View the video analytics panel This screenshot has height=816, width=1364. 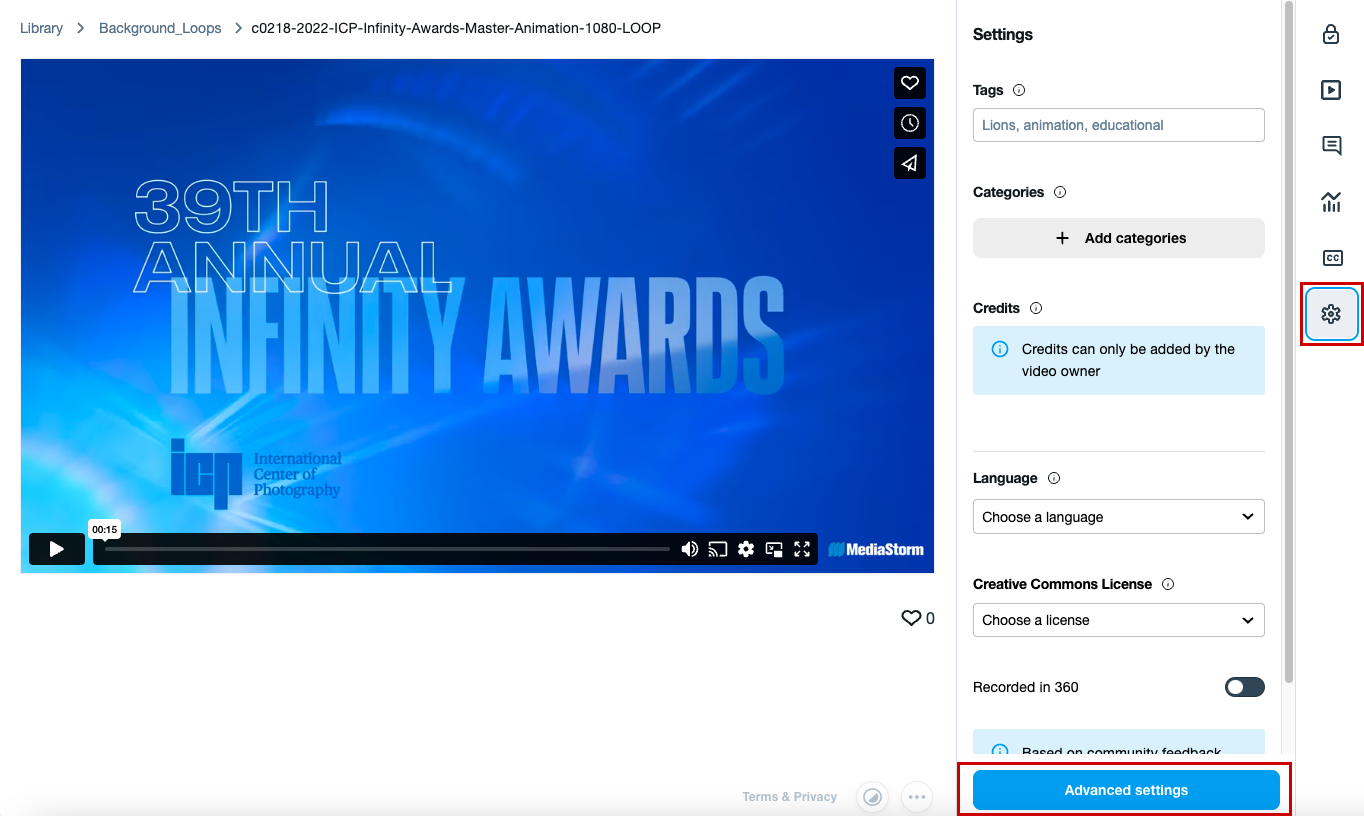(1331, 201)
